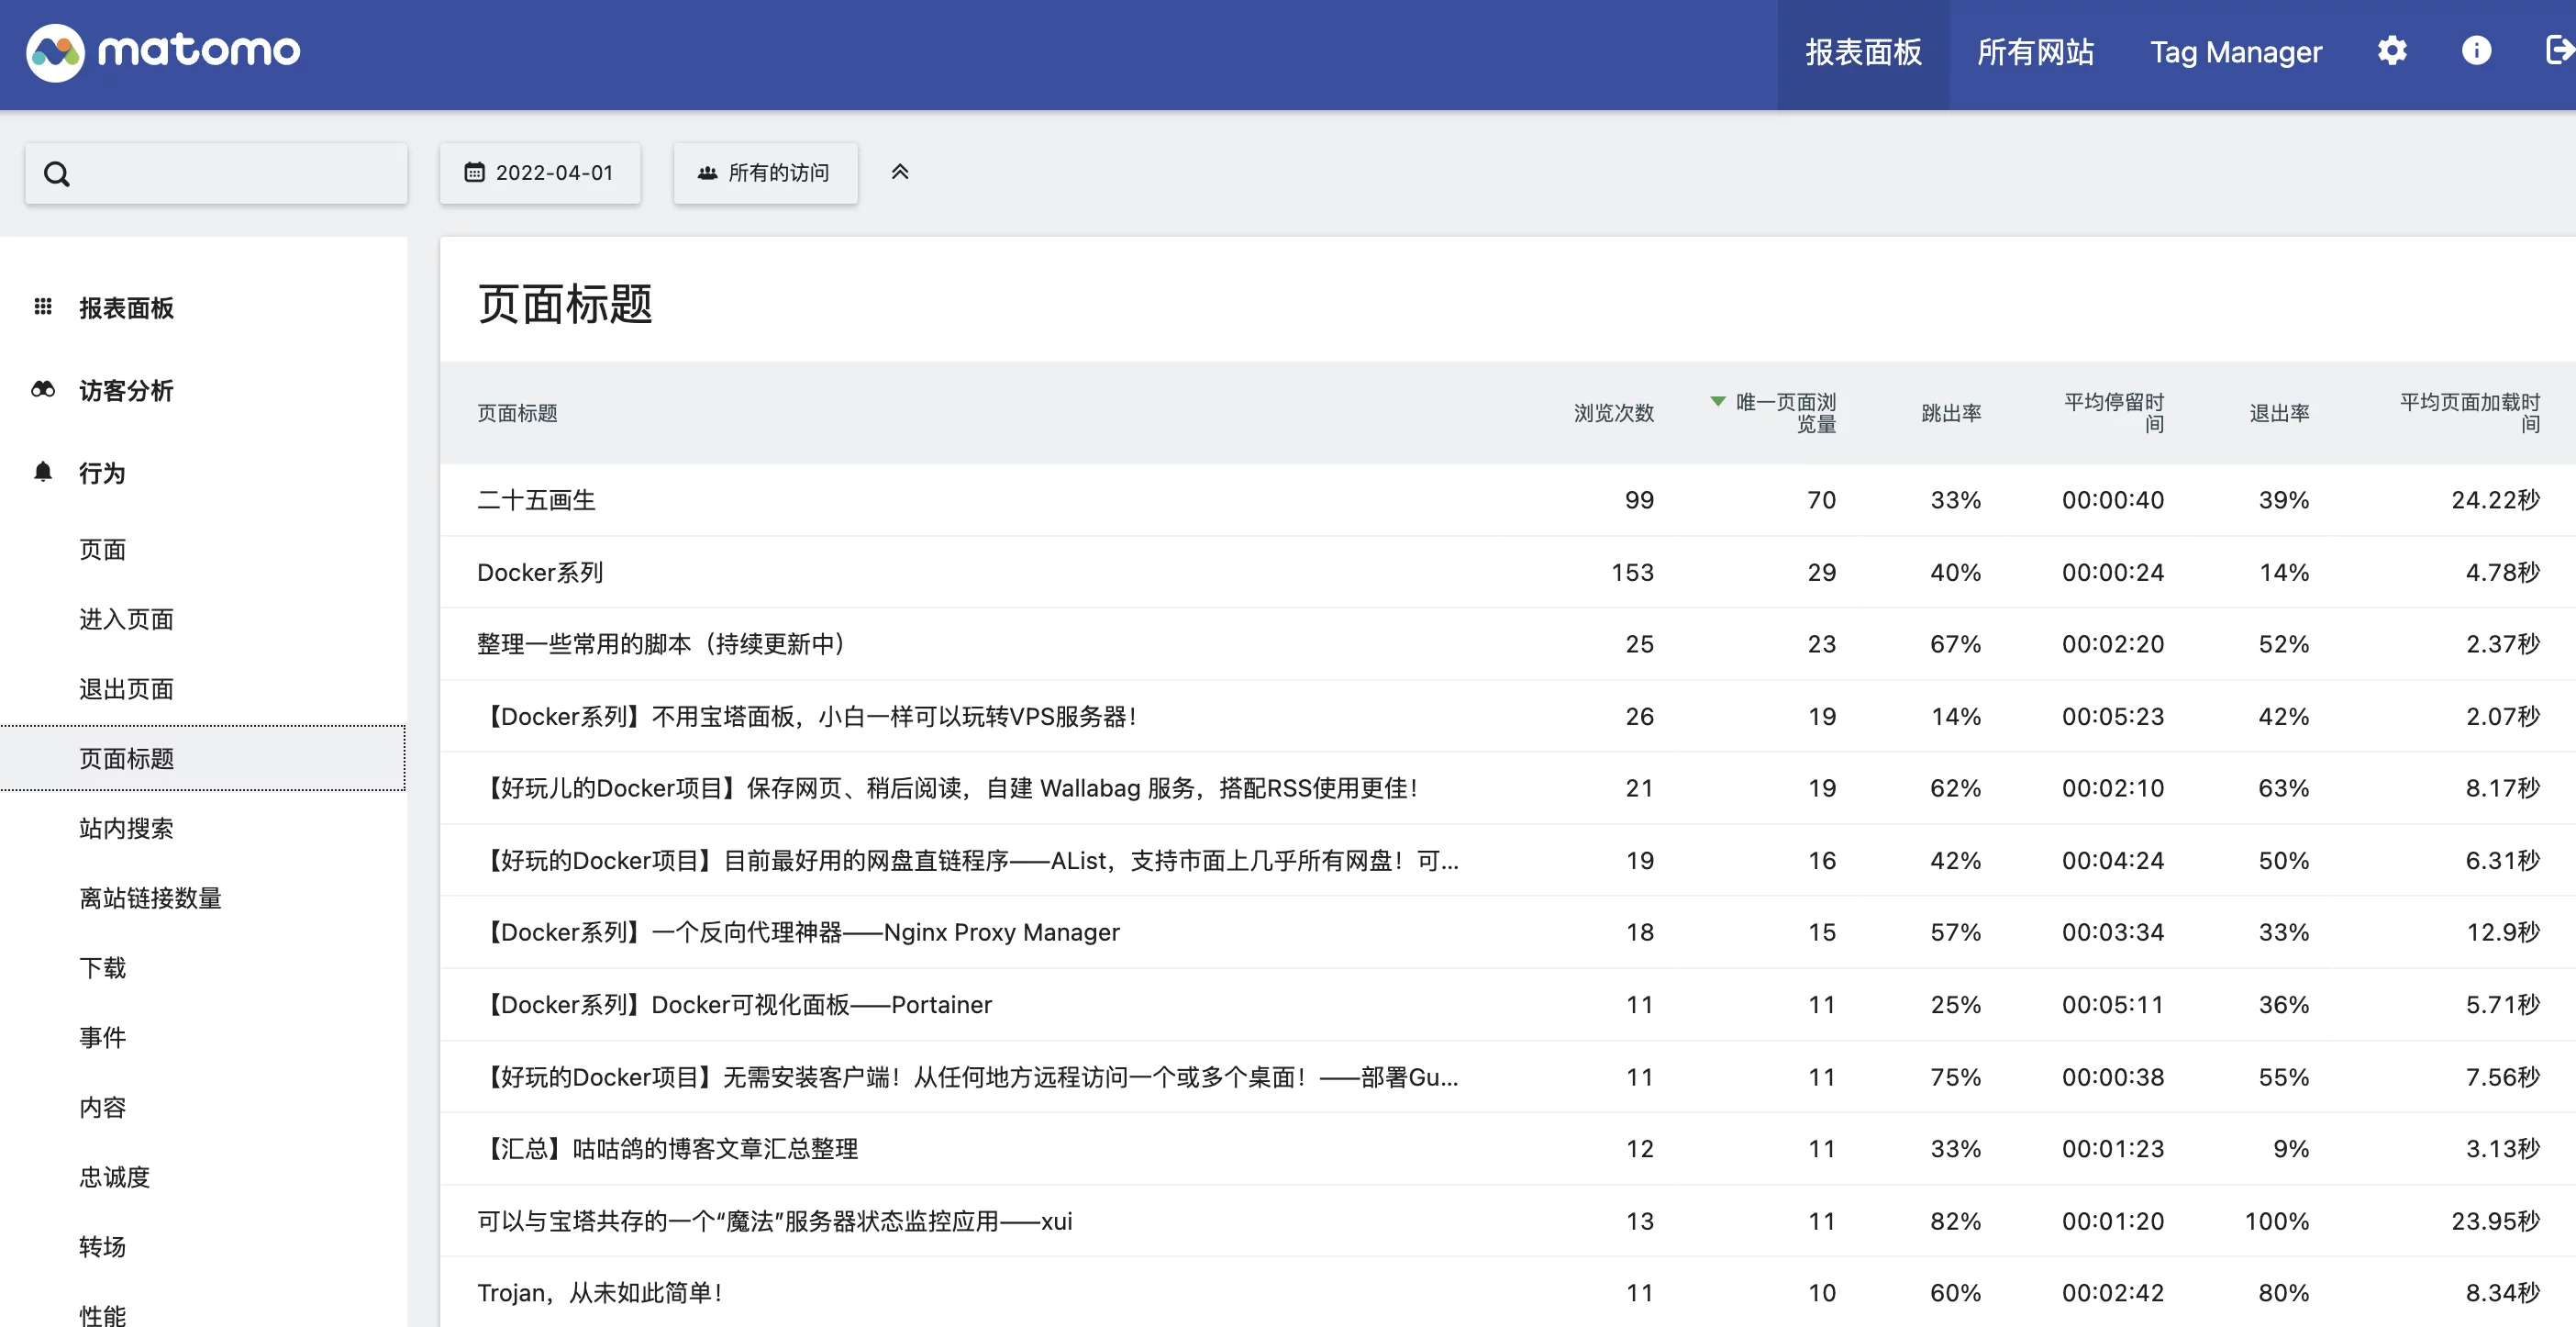The height and width of the screenshot is (1327, 2576).
Task: Click the info help icon
Action: tap(2475, 51)
